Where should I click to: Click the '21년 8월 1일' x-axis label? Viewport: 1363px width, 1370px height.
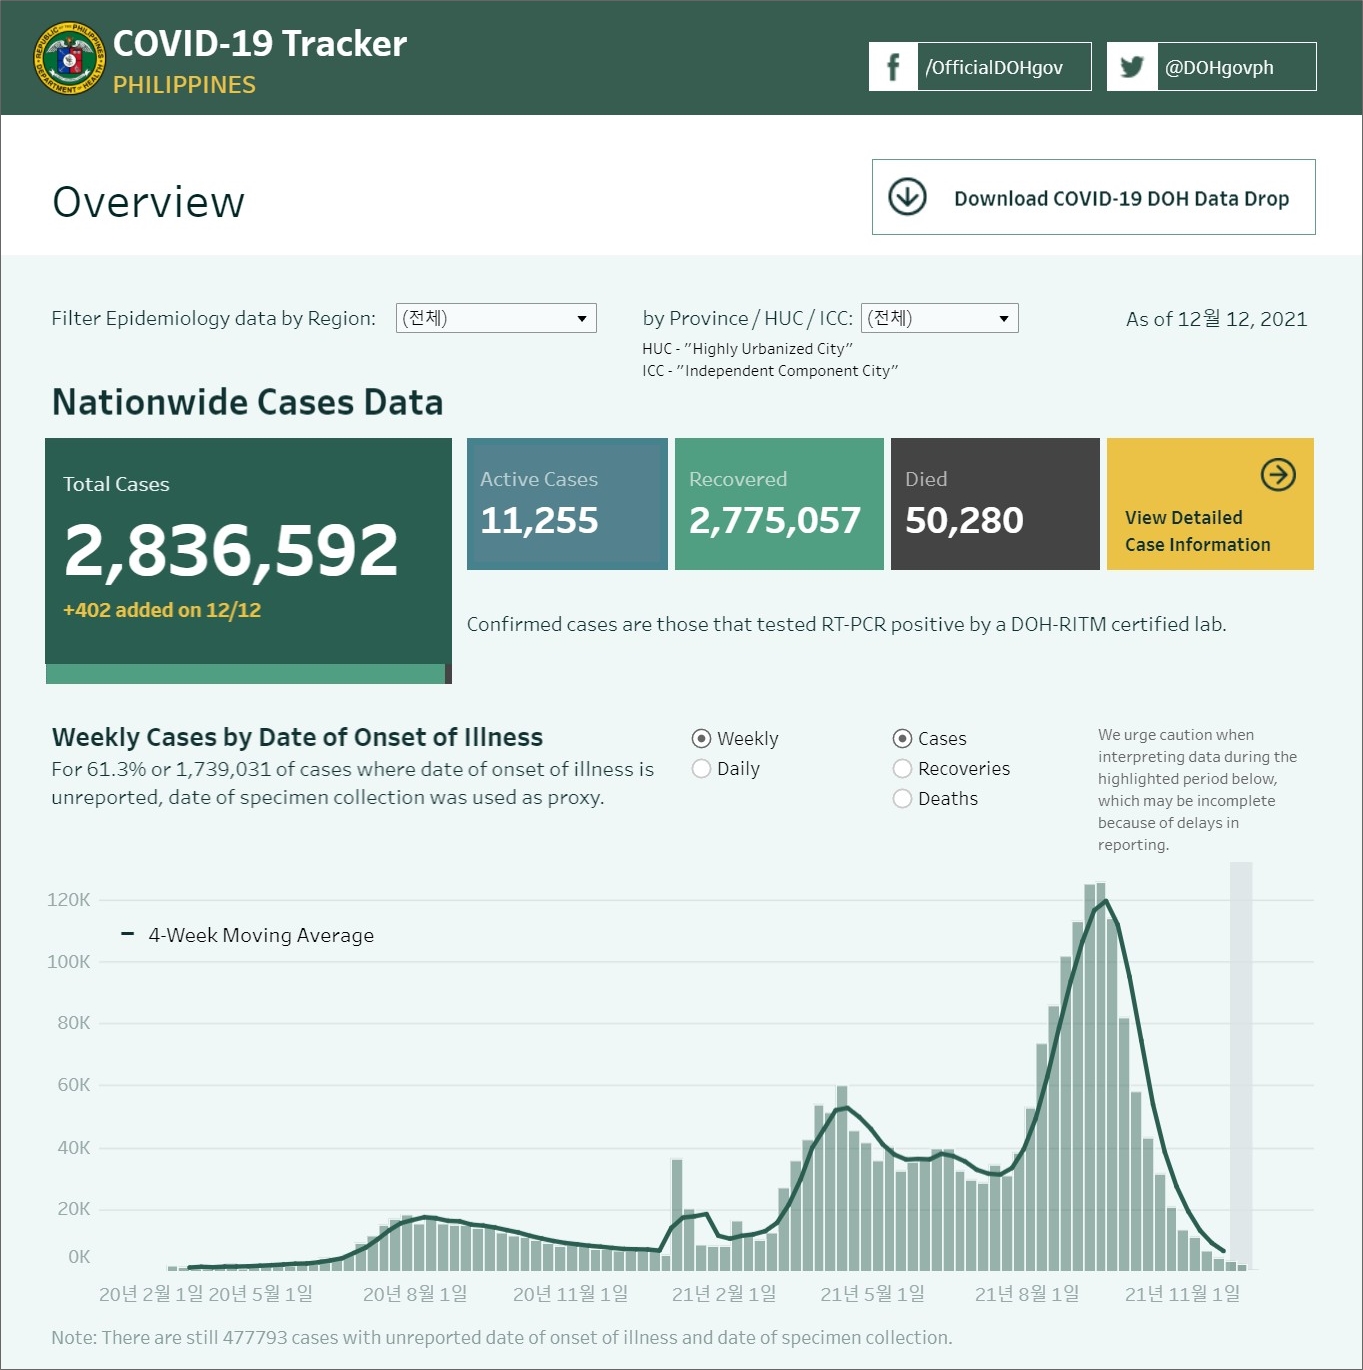tap(1027, 1294)
